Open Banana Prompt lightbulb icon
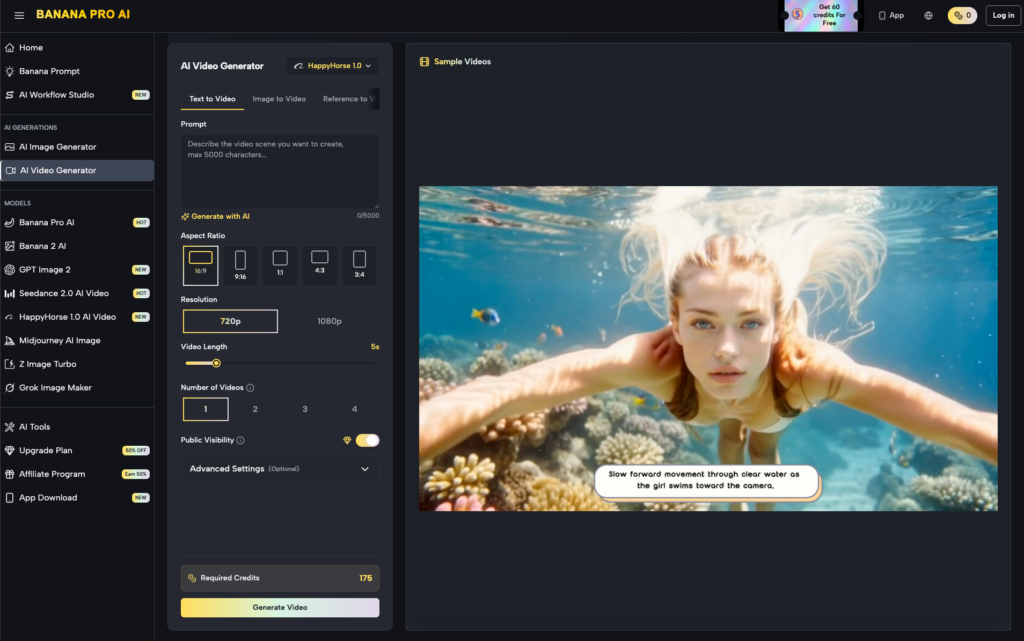Image resolution: width=1024 pixels, height=641 pixels. (10, 71)
